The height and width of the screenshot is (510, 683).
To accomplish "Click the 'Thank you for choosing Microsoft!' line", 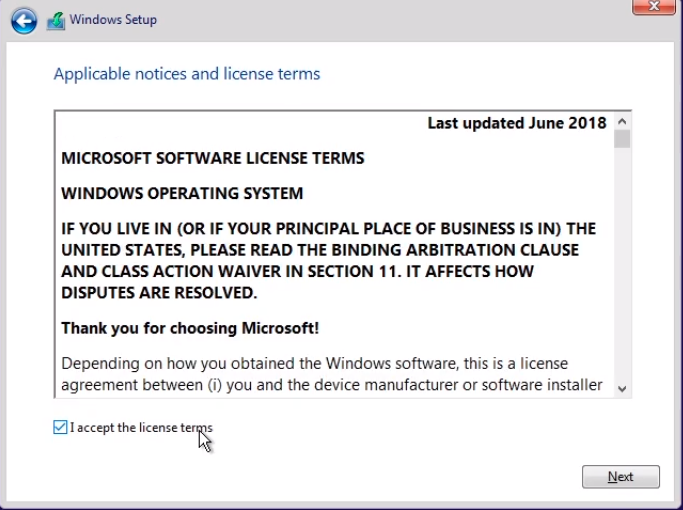I will click(x=190, y=328).
